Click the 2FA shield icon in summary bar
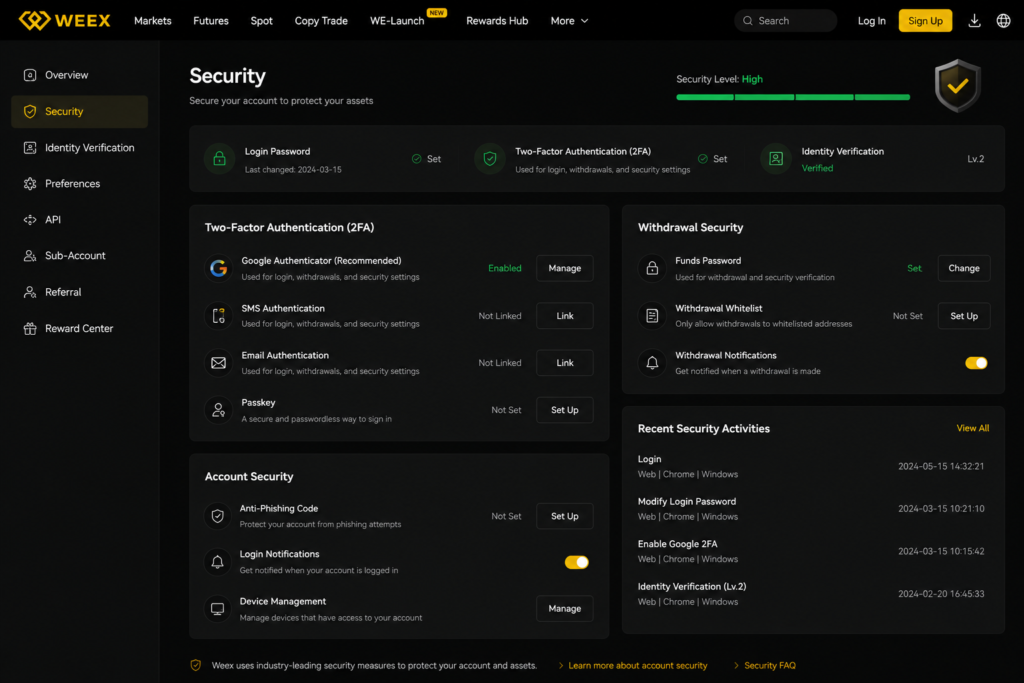 [x=490, y=159]
